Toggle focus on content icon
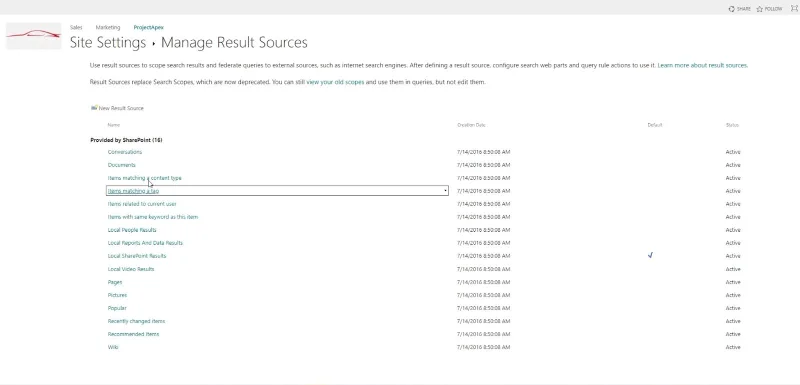 click(x=794, y=8)
